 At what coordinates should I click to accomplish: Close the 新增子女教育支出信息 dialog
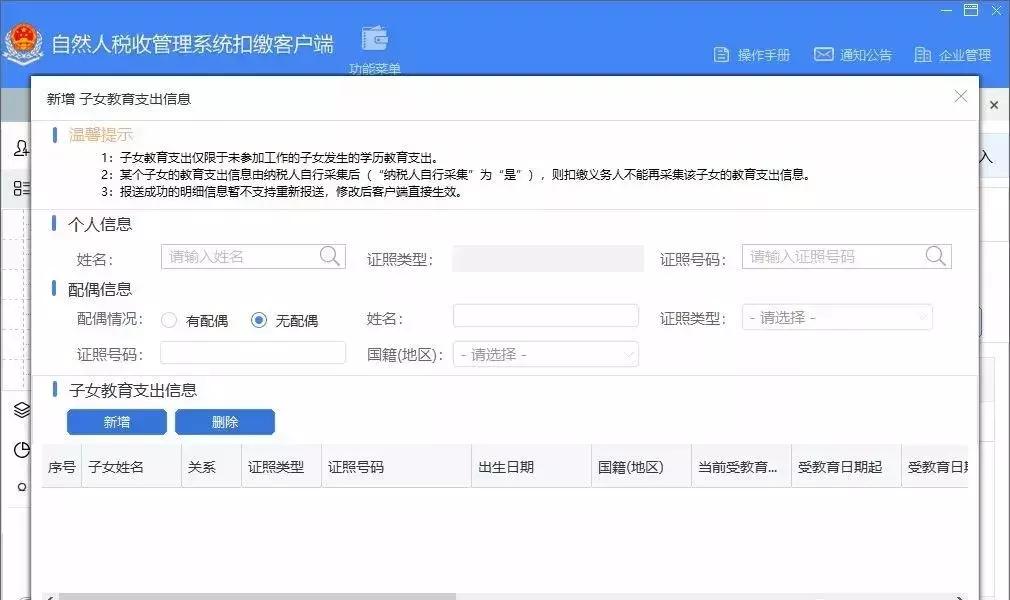pyautogui.click(x=961, y=96)
